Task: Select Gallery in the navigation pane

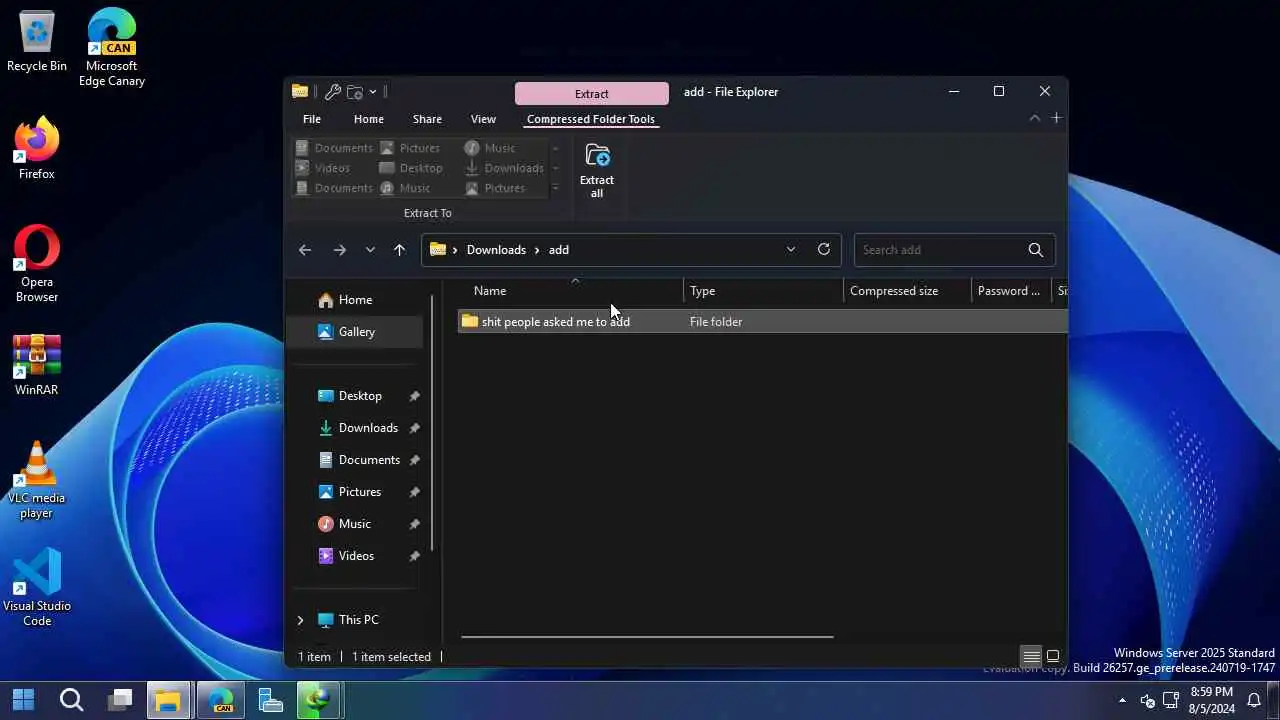Action: [x=355, y=332]
